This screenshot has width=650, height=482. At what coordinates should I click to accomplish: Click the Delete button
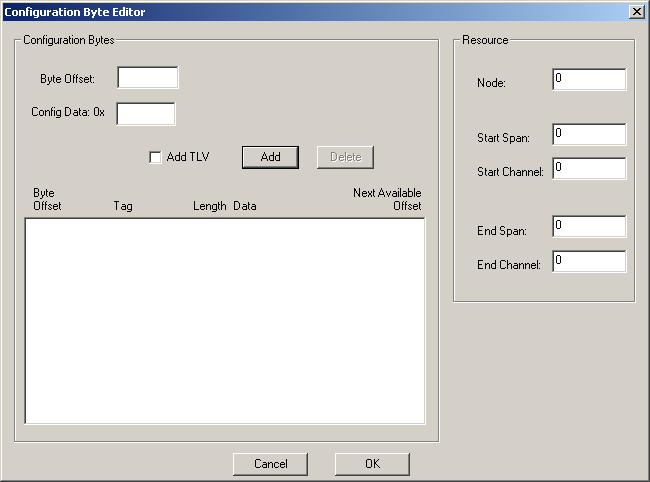tap(345, 157)
